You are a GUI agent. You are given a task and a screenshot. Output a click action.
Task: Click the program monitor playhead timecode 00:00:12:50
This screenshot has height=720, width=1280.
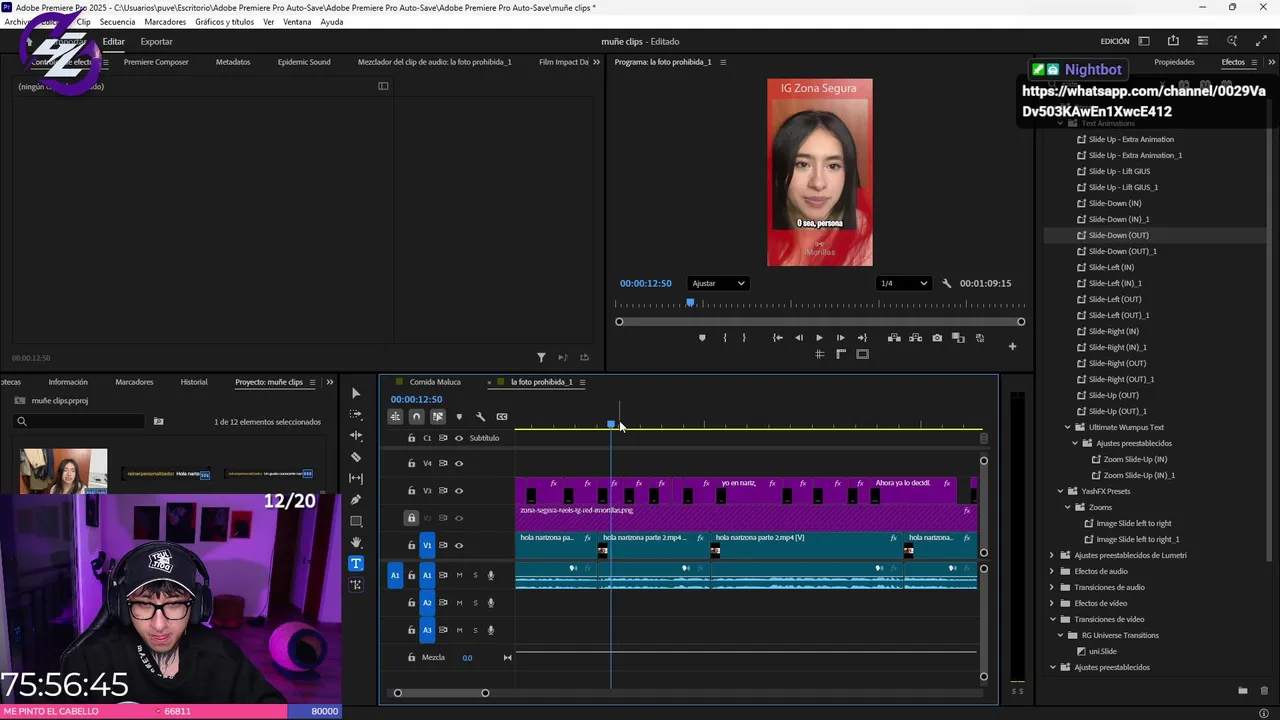click(x=646, y=284)
